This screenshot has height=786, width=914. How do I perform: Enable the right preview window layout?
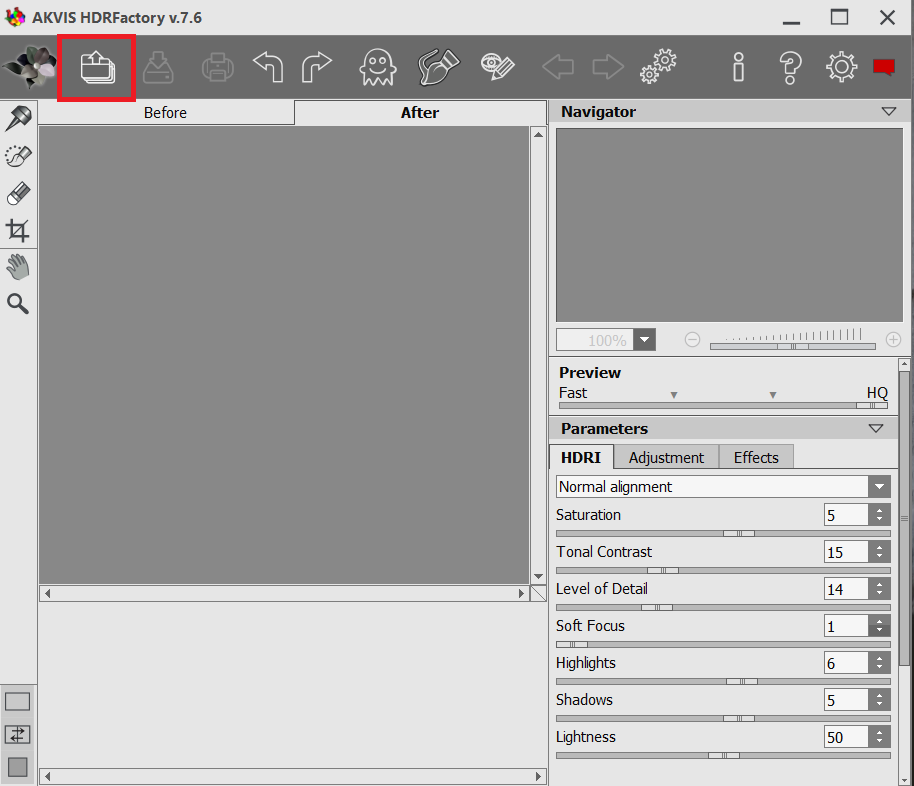point(17,767)
